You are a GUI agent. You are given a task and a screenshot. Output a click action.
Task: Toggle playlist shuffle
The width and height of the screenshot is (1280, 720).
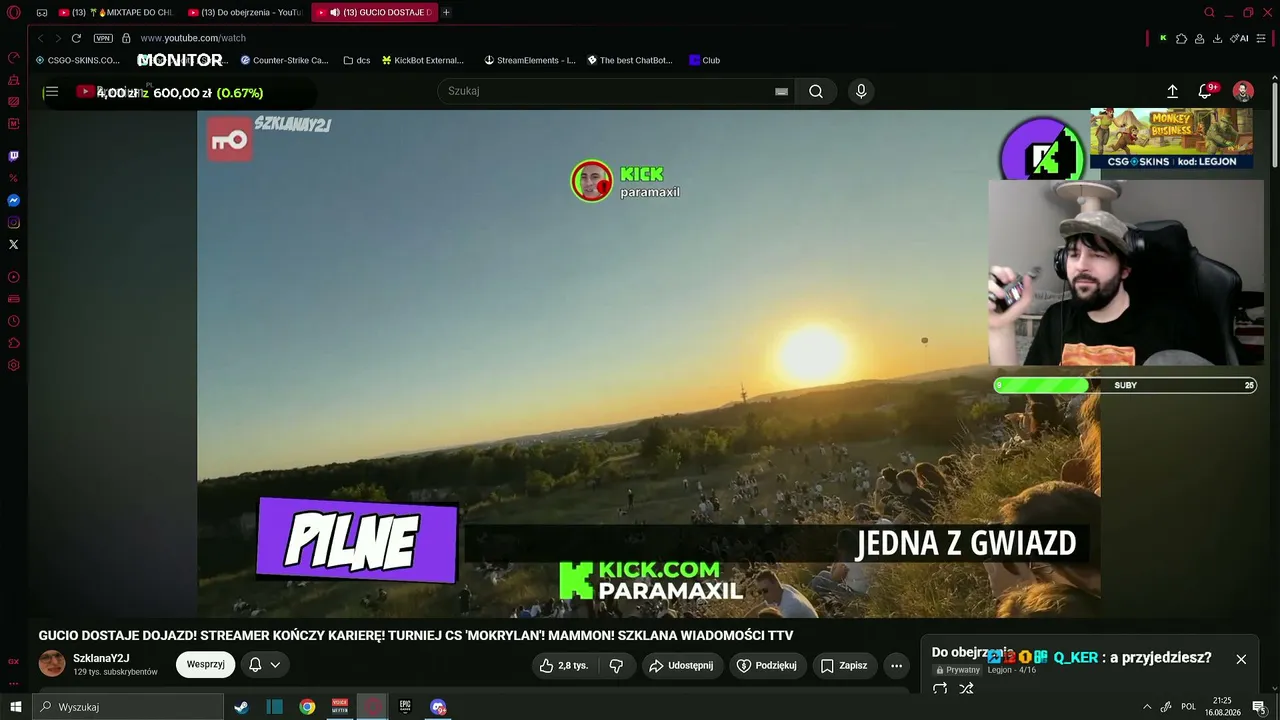(966, 688)
